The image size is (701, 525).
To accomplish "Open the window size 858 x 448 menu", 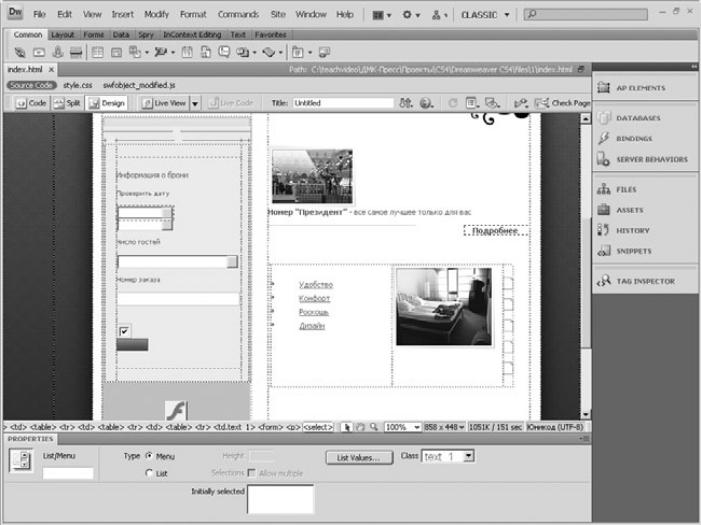I will (444, 428).
